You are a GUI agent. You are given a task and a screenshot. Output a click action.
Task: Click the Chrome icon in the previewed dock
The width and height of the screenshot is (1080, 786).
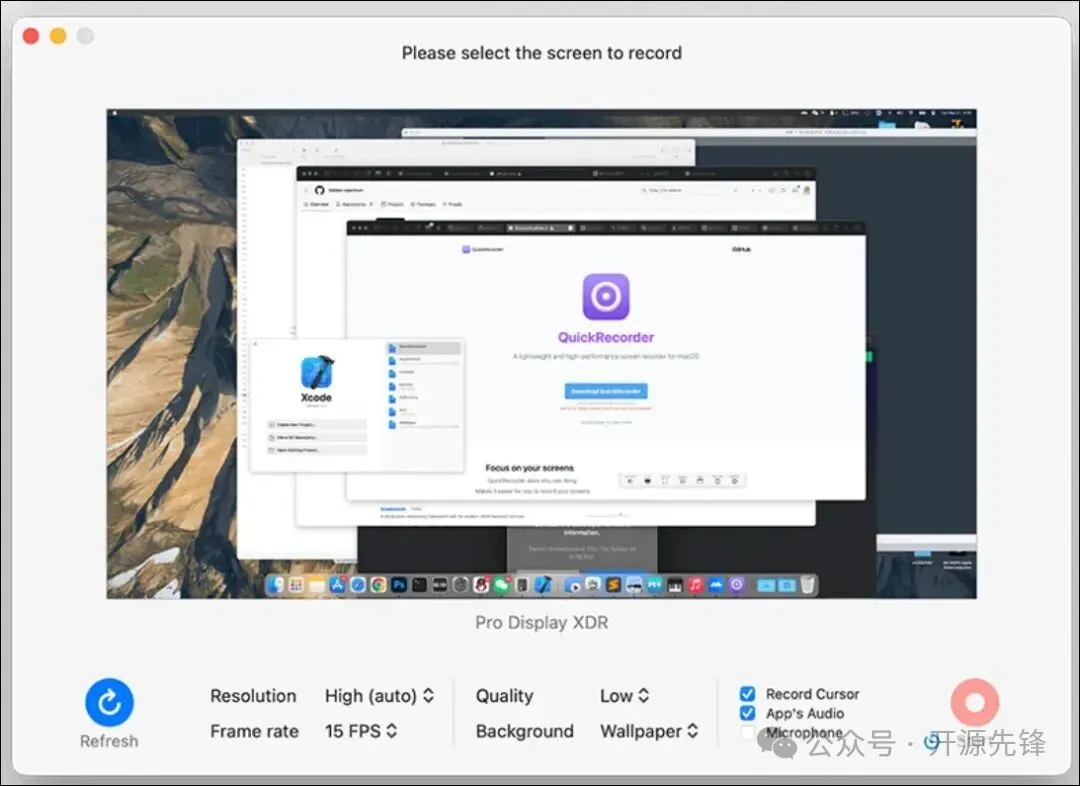click(x=378, y=585)
